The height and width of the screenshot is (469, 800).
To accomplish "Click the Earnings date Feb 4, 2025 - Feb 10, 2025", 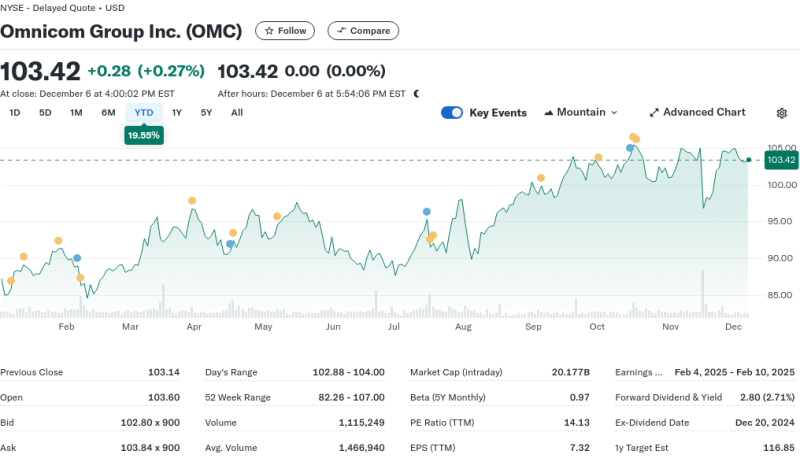I will tap(735, 372).
